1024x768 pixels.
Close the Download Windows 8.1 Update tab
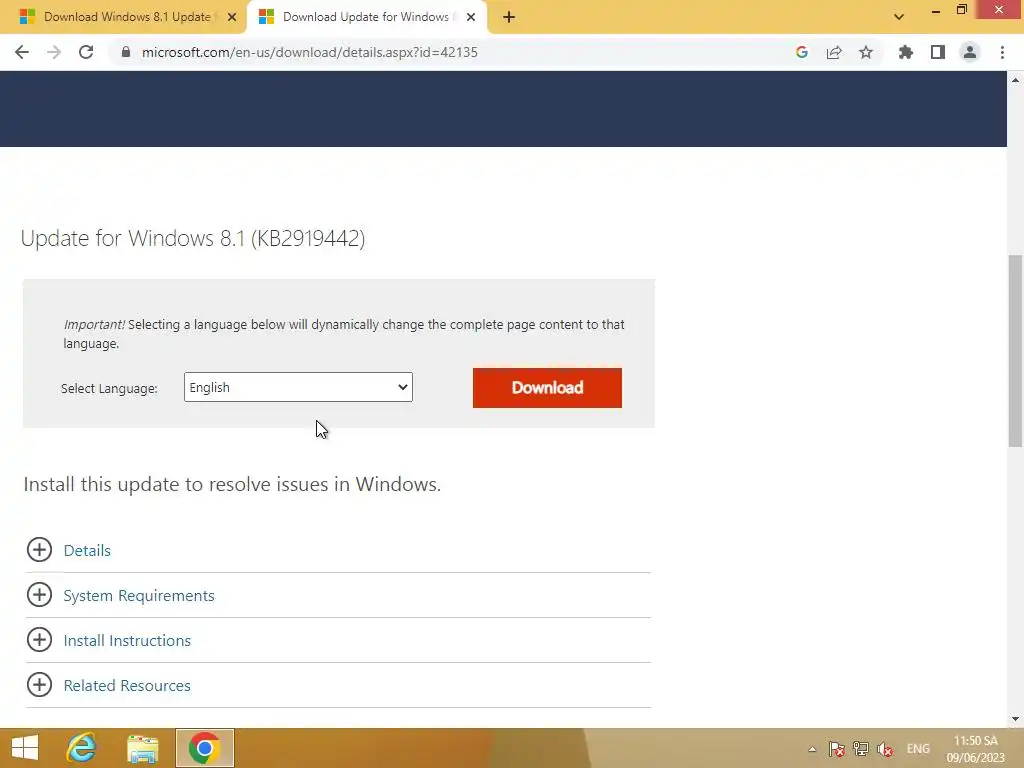[232, 17]
